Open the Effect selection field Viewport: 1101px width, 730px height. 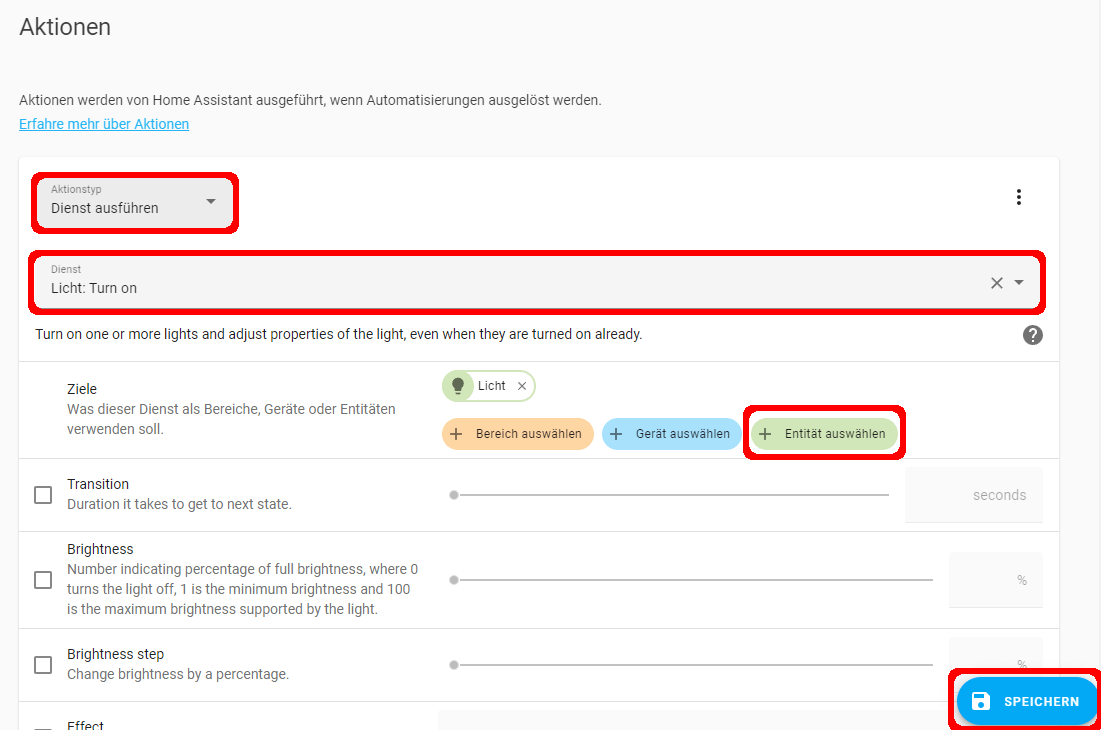tap(690, 720)
